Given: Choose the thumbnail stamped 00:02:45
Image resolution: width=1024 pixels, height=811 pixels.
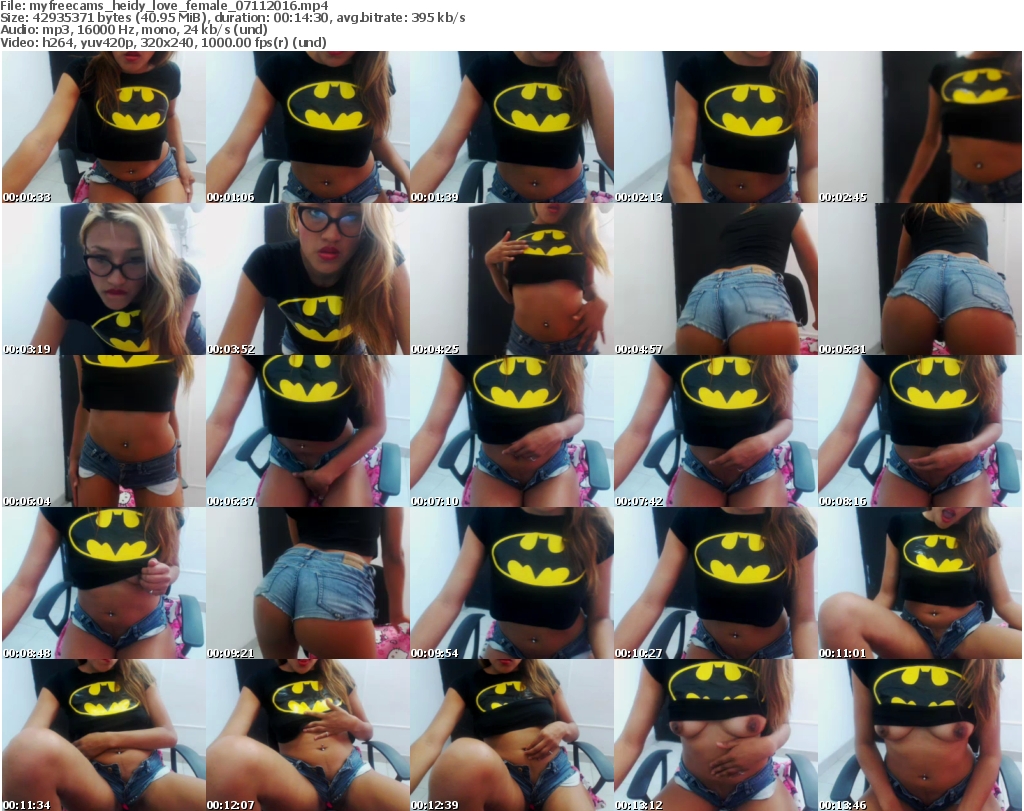Looking at the screenshot, I should coord(920,127).
